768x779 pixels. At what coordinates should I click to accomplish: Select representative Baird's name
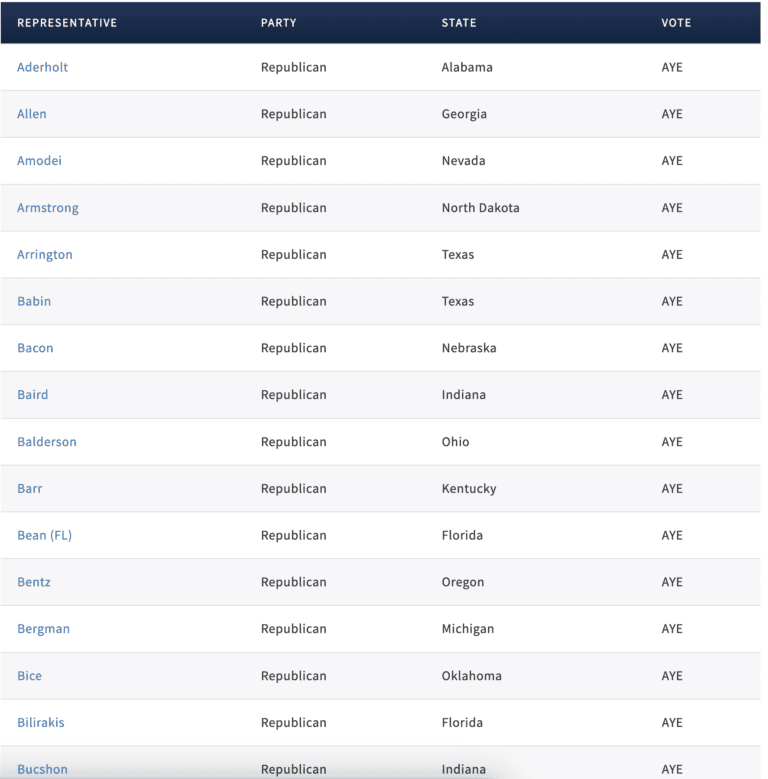33,395
